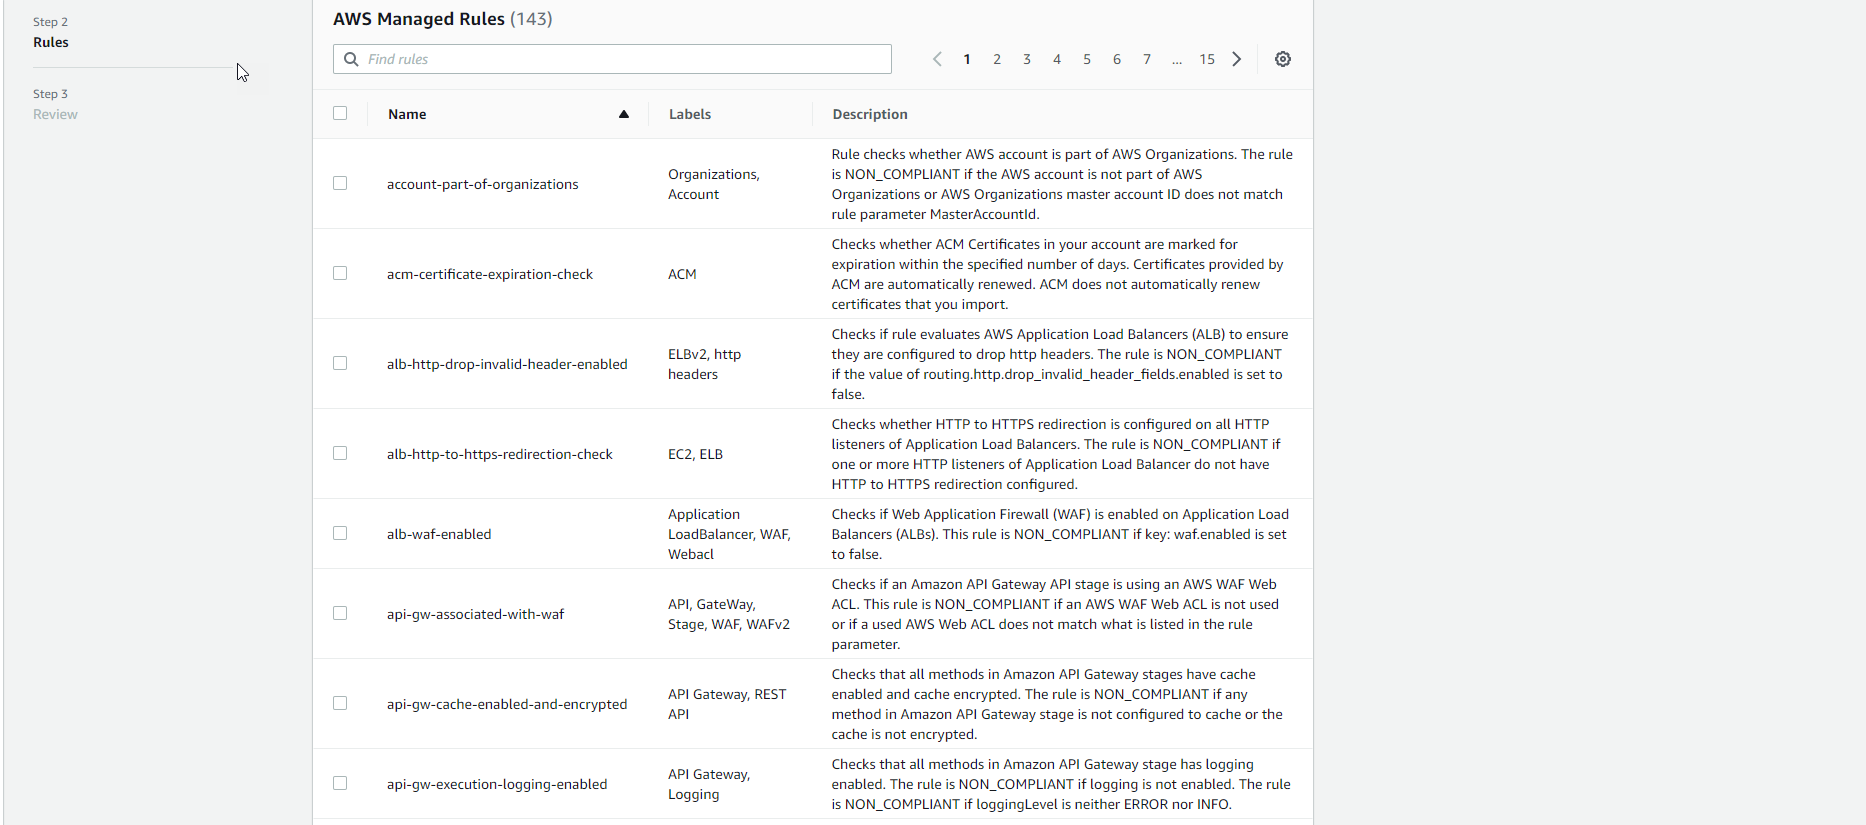Click the alb-waf-enabled rule name

pos(439,534)
